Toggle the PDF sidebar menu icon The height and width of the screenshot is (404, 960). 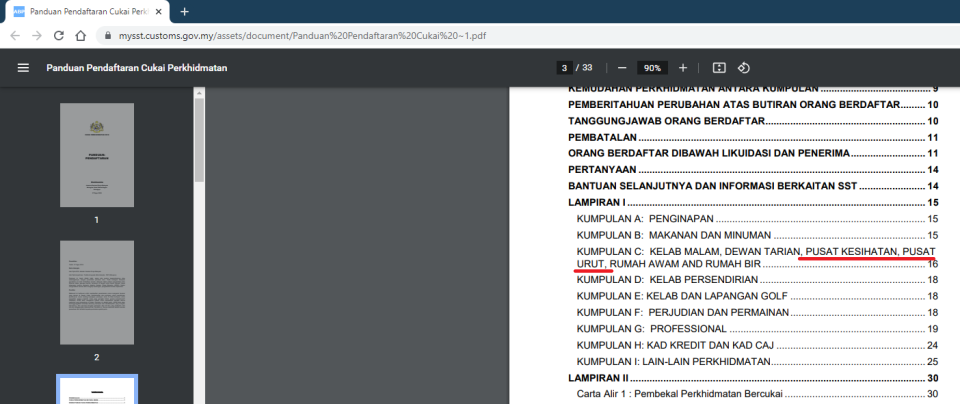coord(23,68)
